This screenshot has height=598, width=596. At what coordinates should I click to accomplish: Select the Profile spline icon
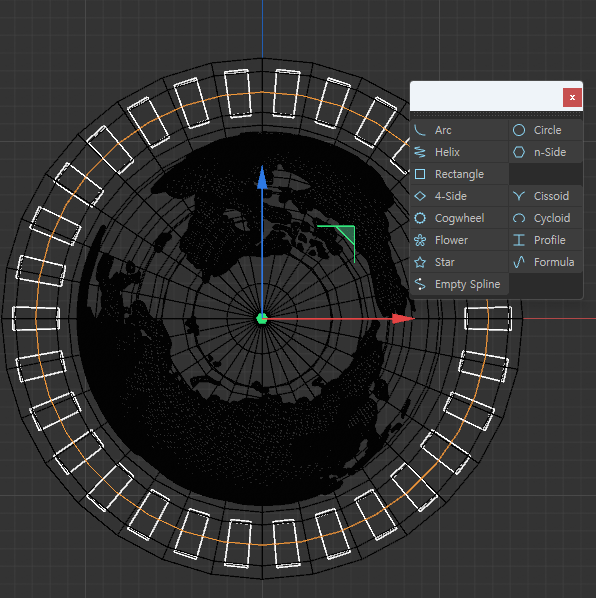pyautogui.click(x=519, y=240)
